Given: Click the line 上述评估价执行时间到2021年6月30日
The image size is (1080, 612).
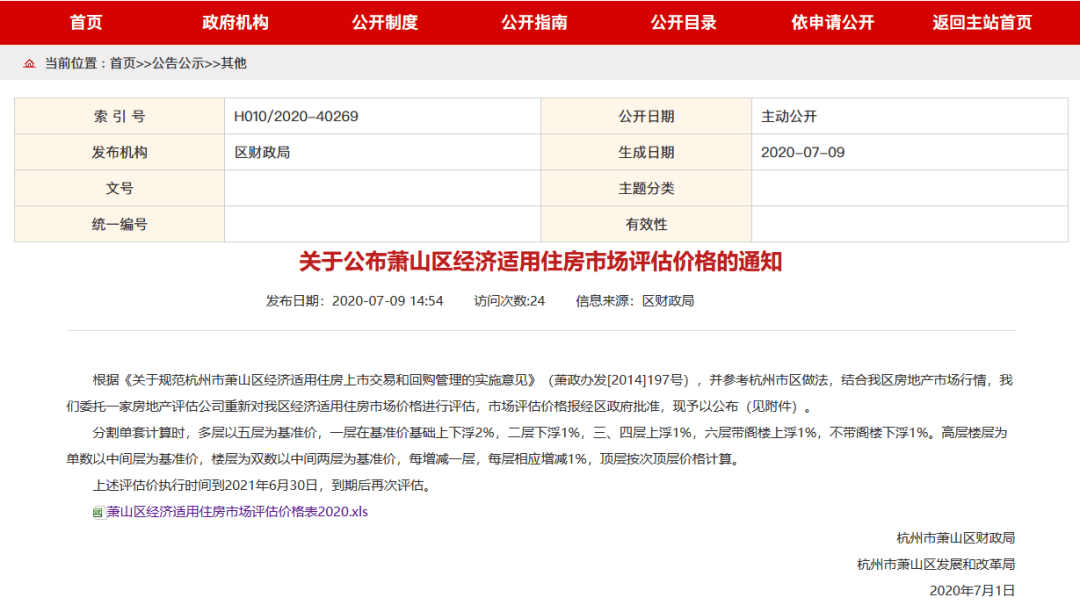Looking at the screenshot, I should tap(264, 485).
